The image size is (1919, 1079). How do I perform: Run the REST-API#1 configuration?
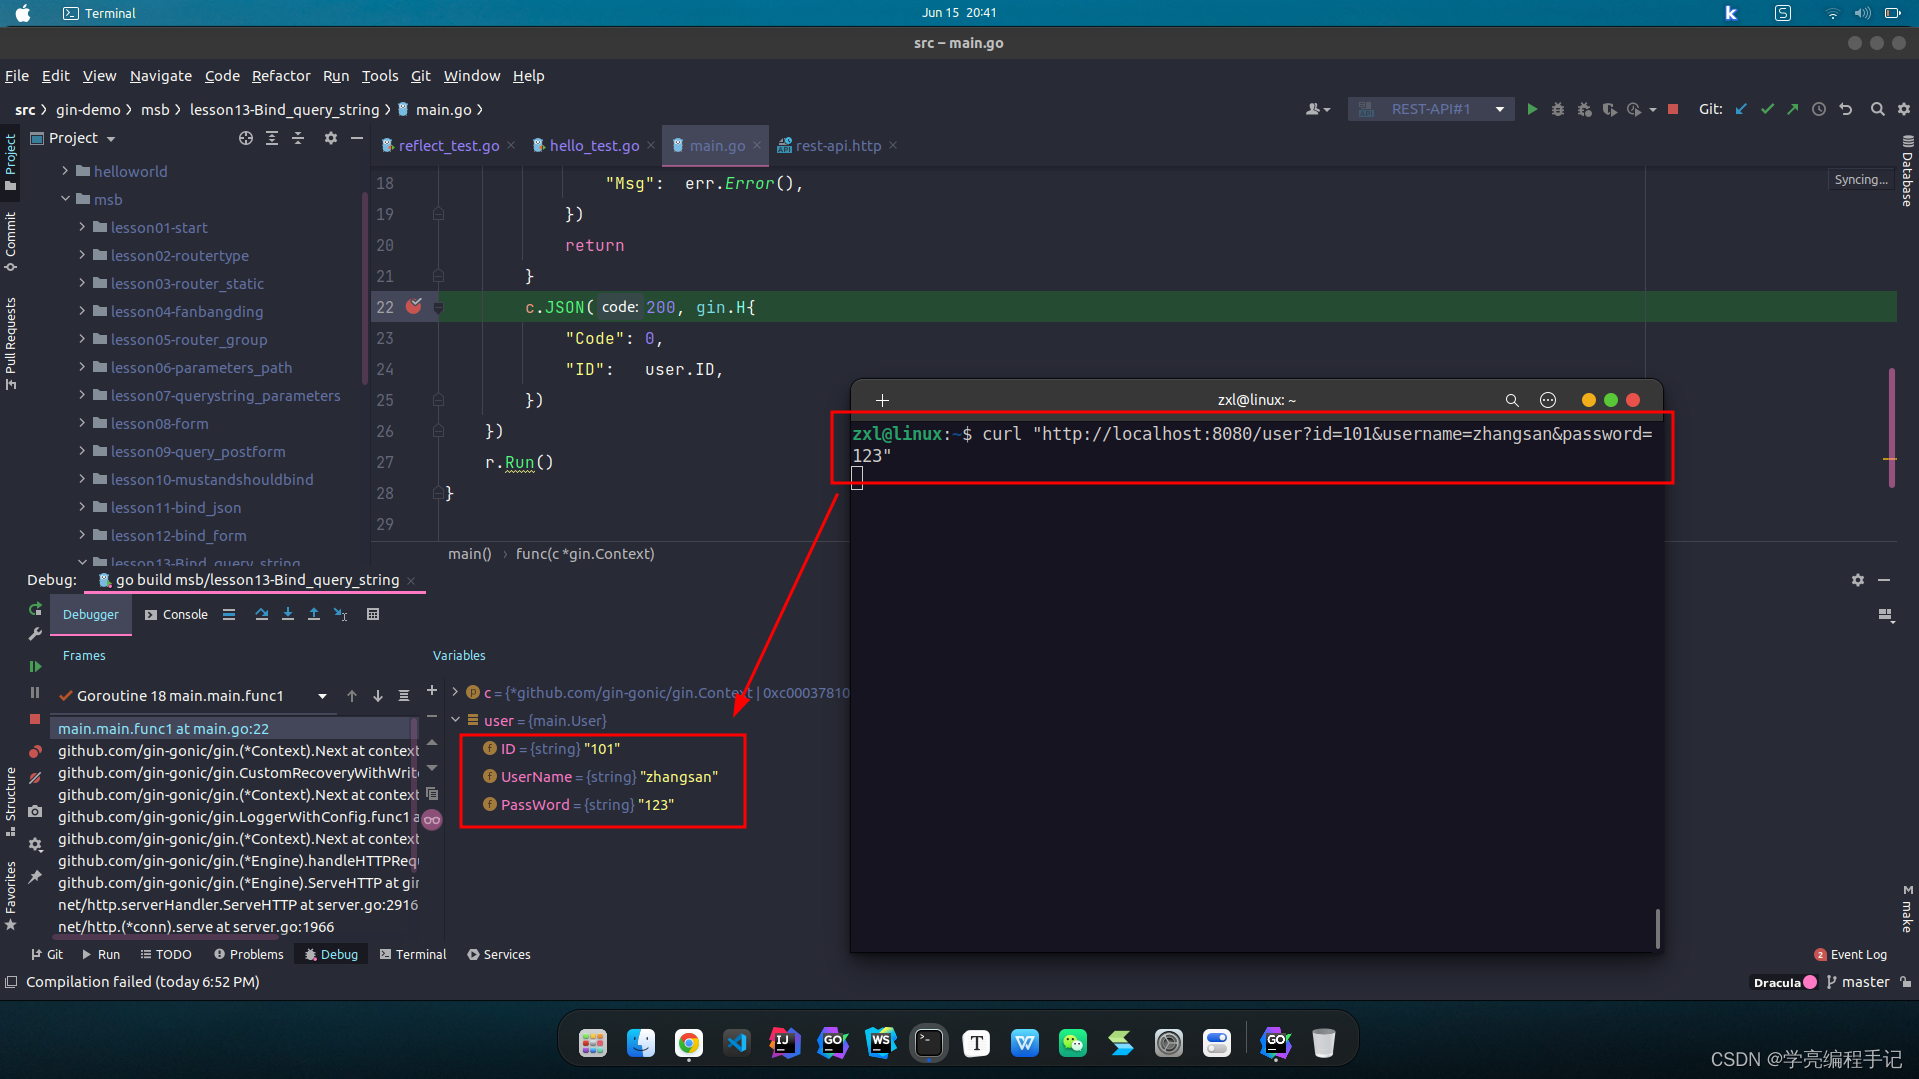(x=1532, y=109)
